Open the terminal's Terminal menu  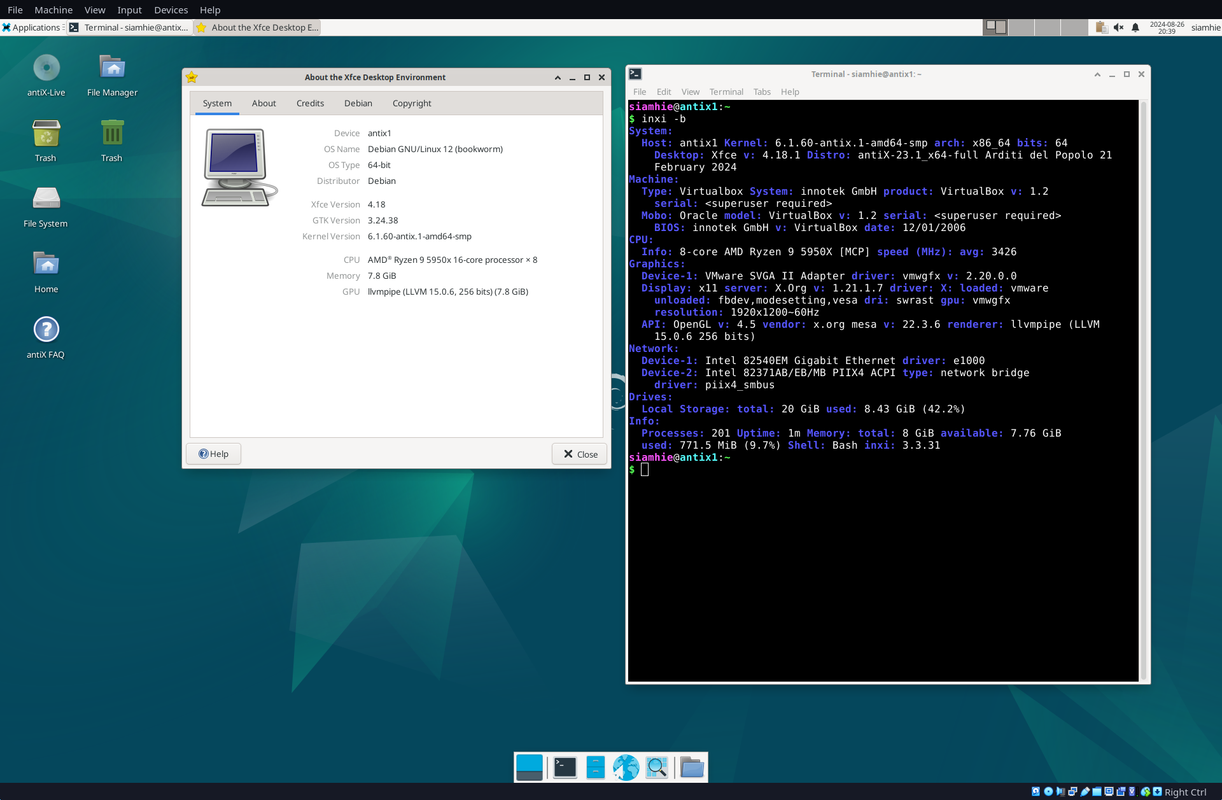point(726,92)
